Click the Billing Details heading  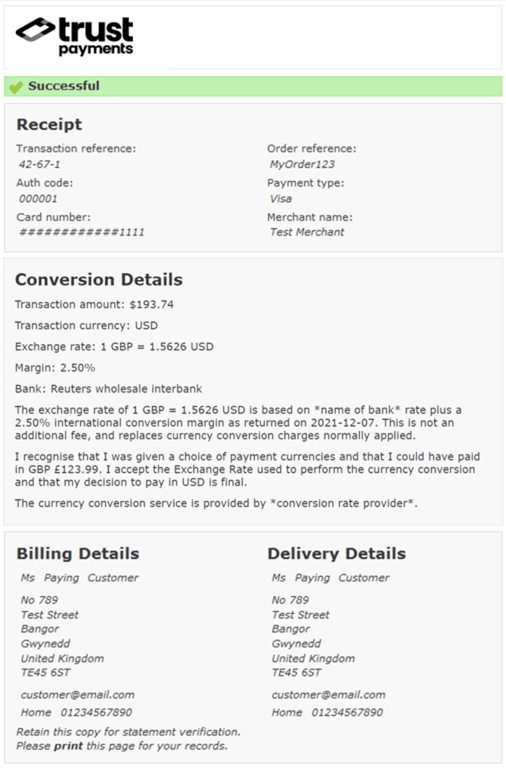78,553
